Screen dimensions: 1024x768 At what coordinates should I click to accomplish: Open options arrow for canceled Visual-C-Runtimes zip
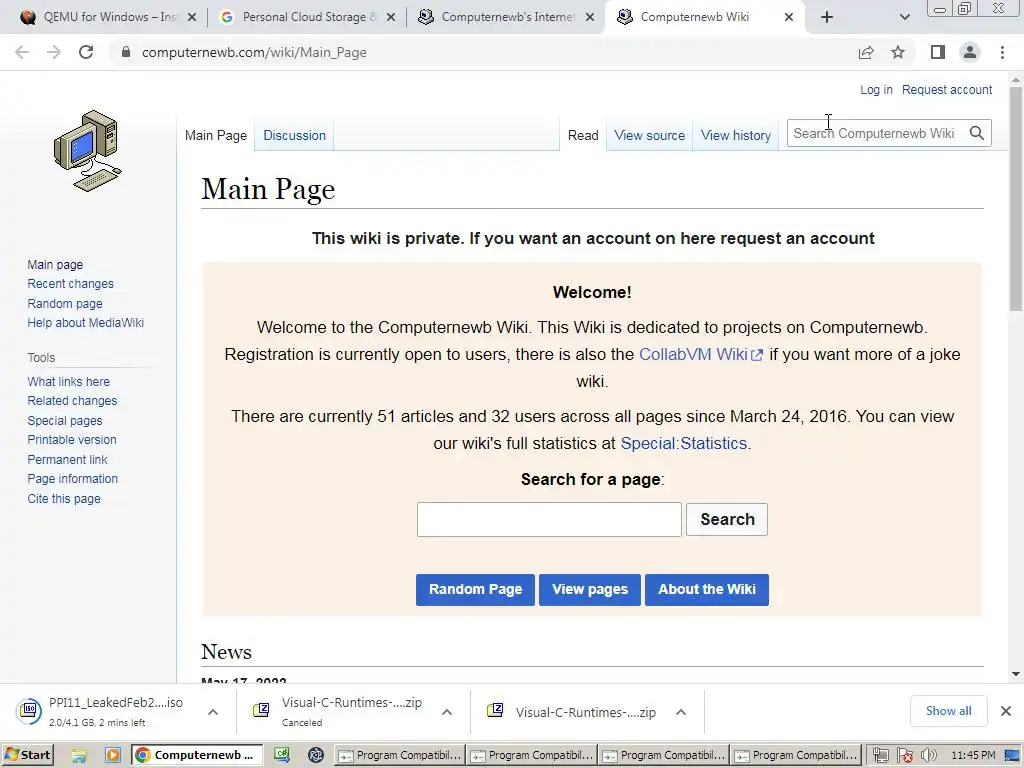447,712
